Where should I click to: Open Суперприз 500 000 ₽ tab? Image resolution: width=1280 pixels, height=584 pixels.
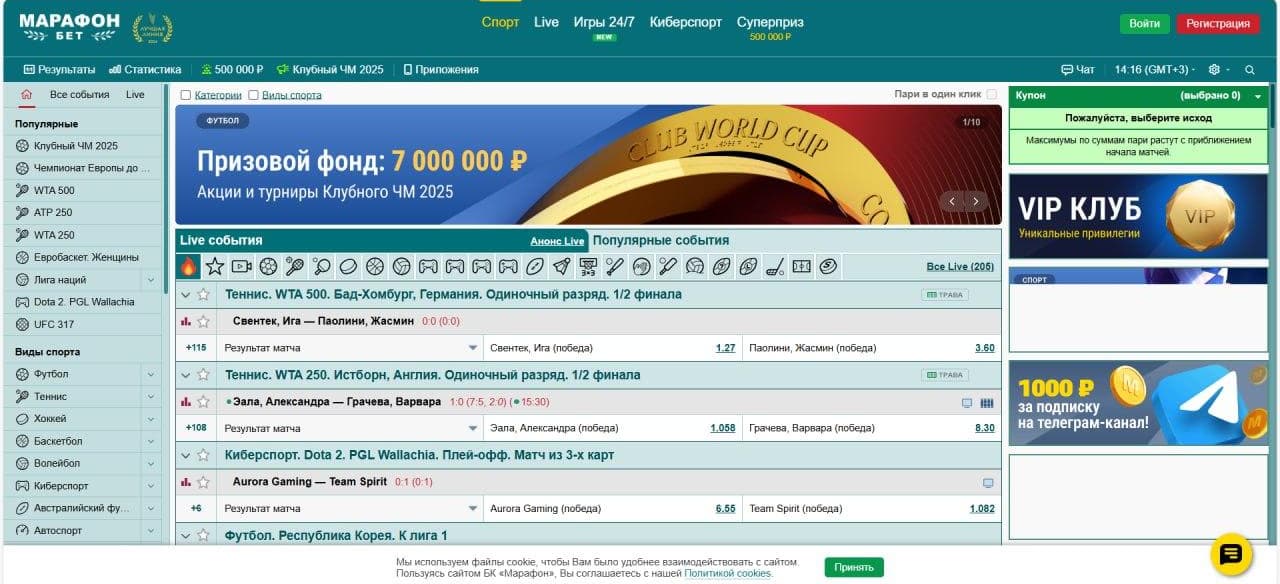tap(770, 28)
